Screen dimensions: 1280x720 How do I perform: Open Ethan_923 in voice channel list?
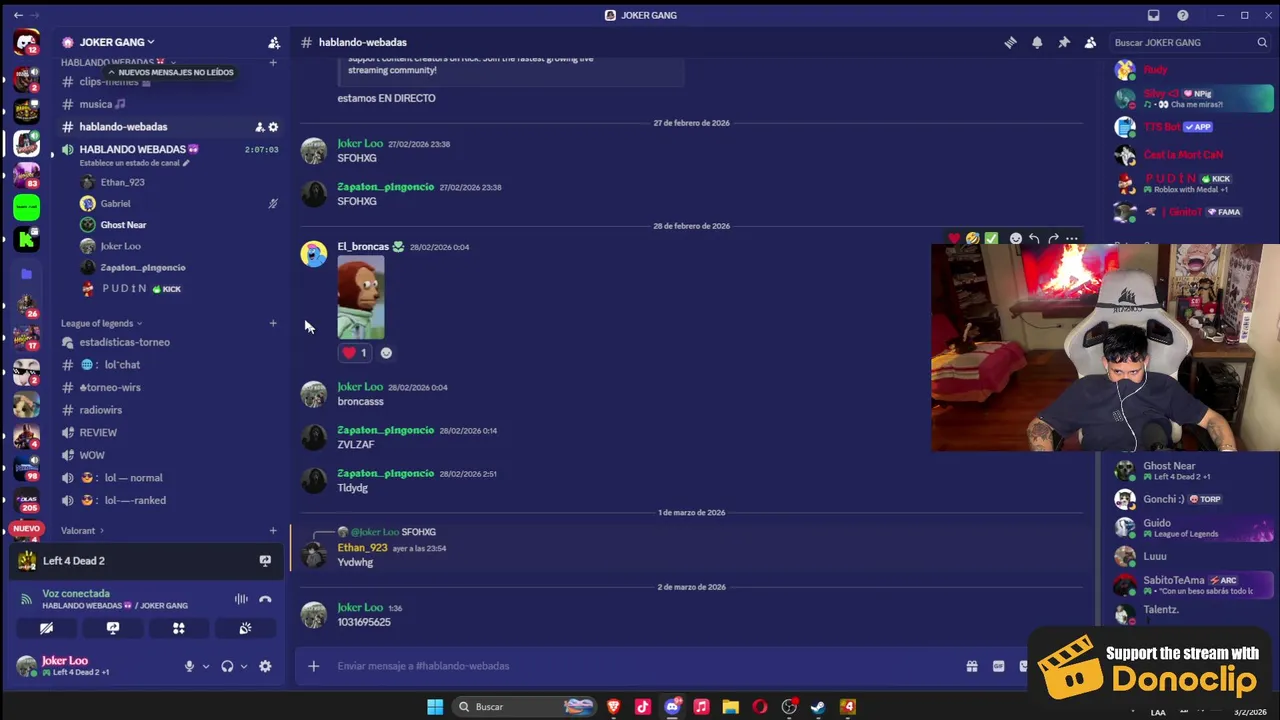click(x=122, y=182)
